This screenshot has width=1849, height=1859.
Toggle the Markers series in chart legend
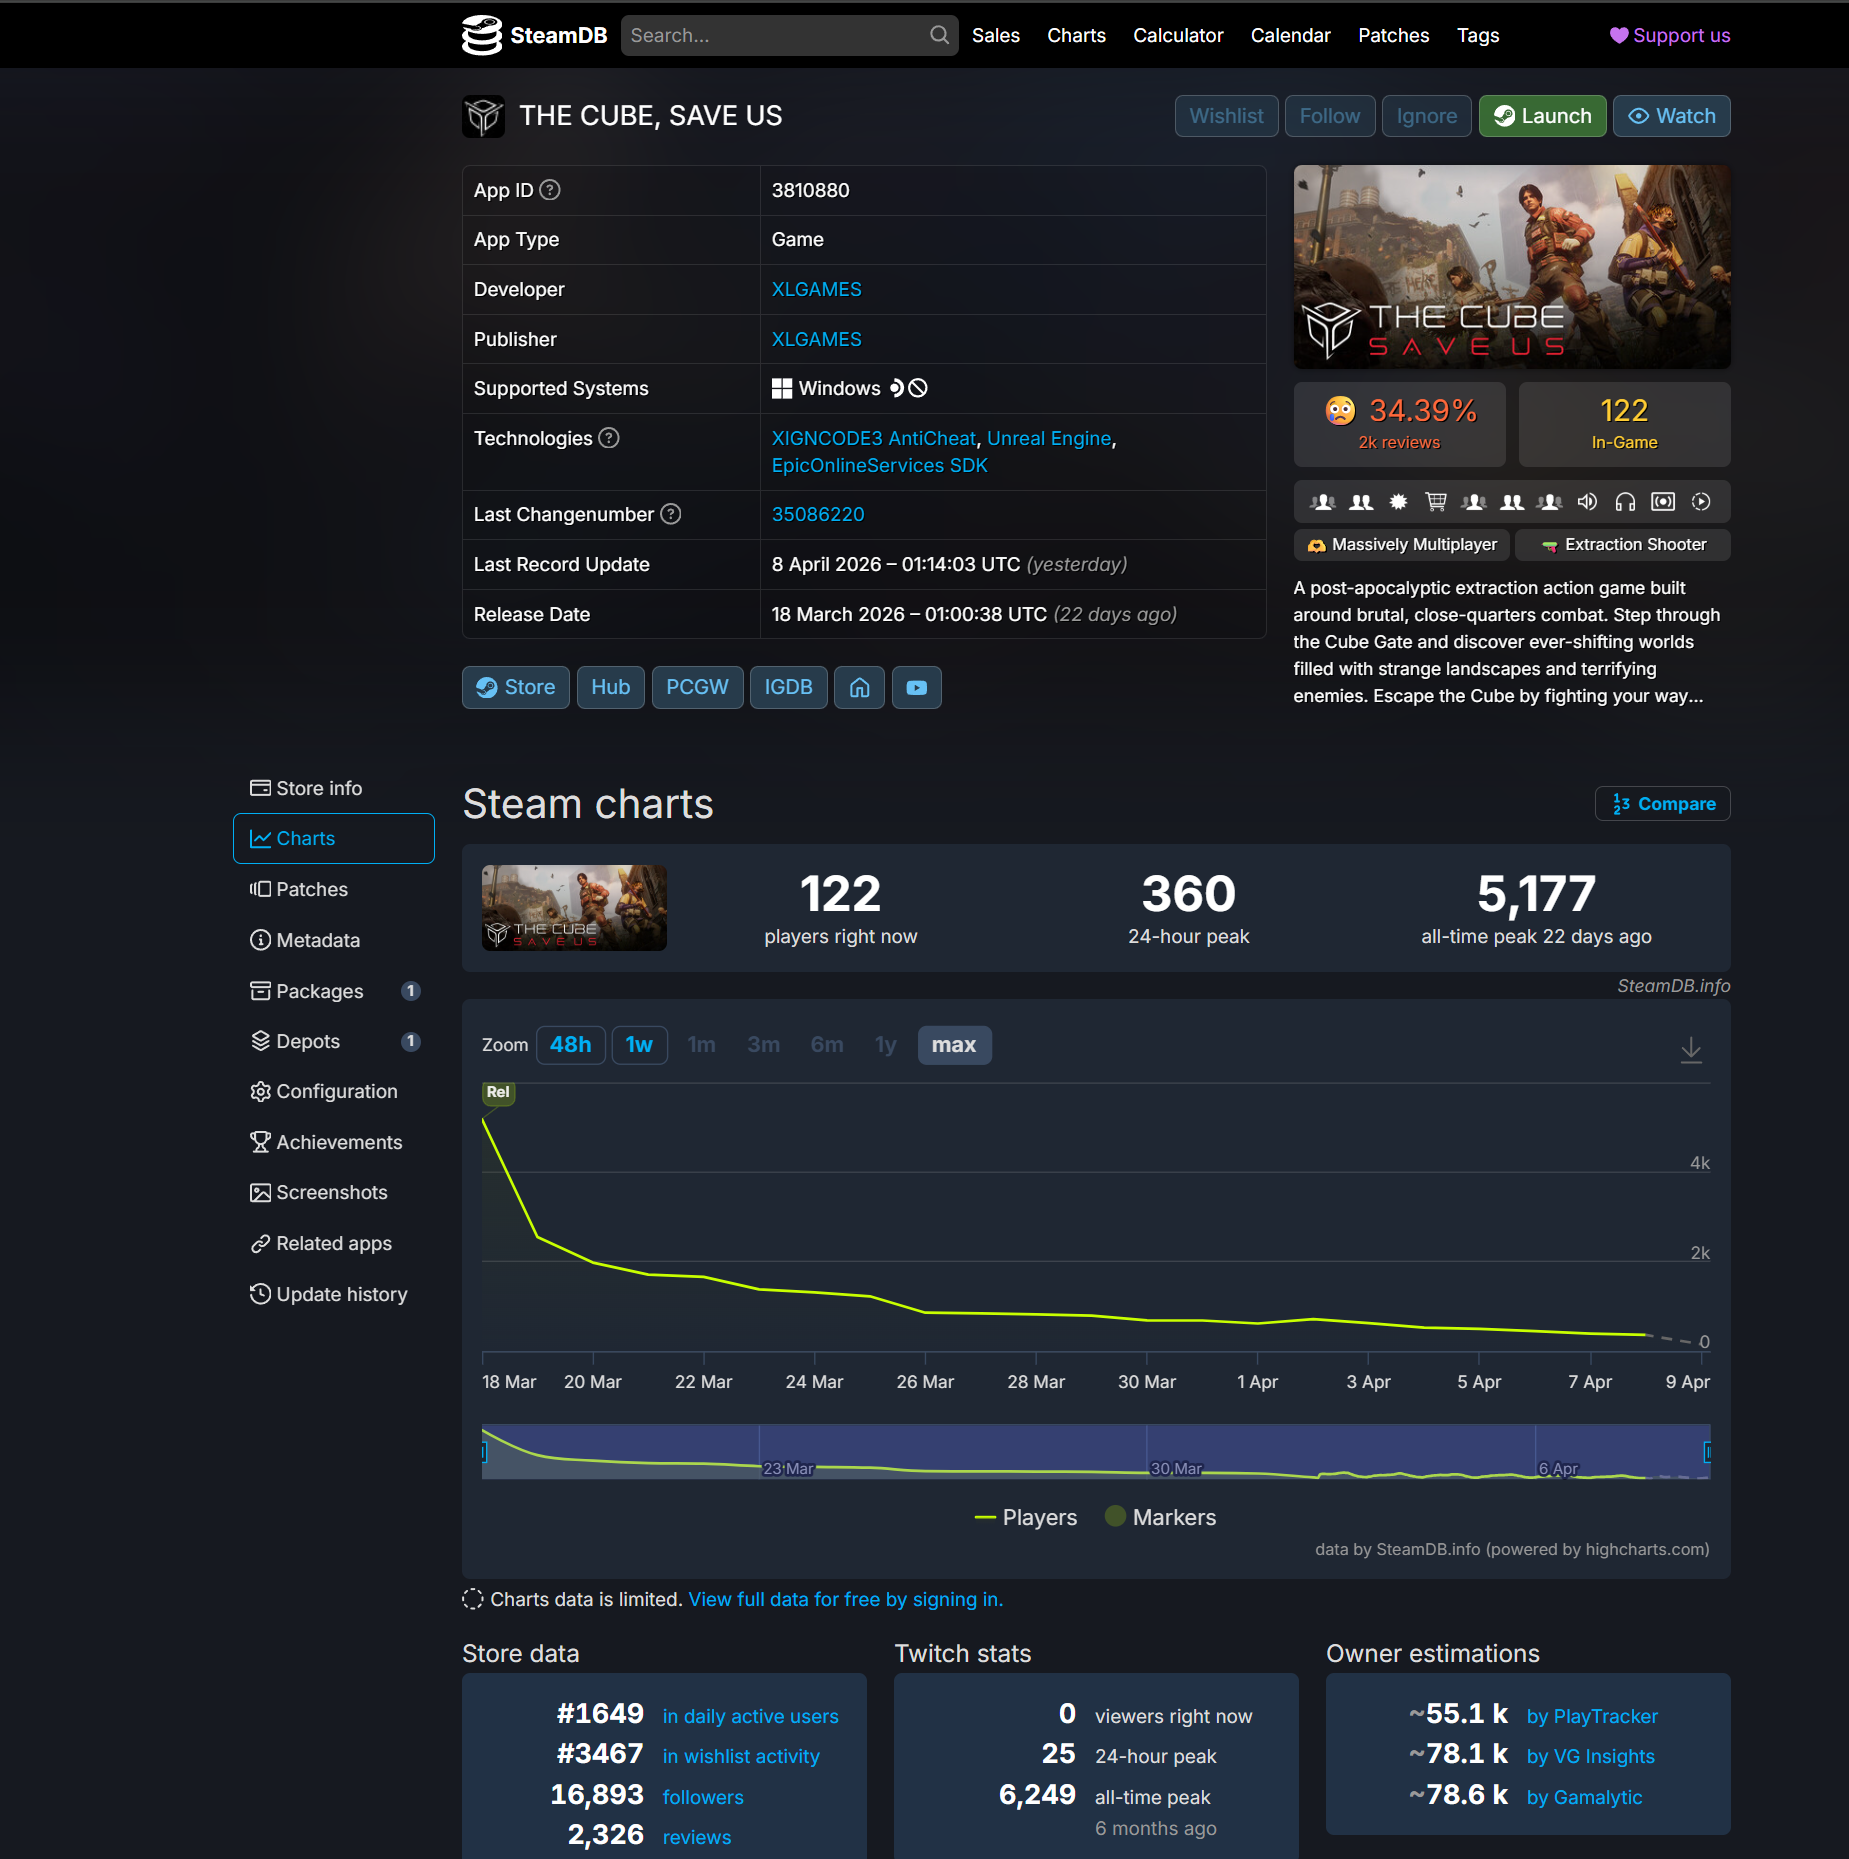[x=1161, y=1517]
